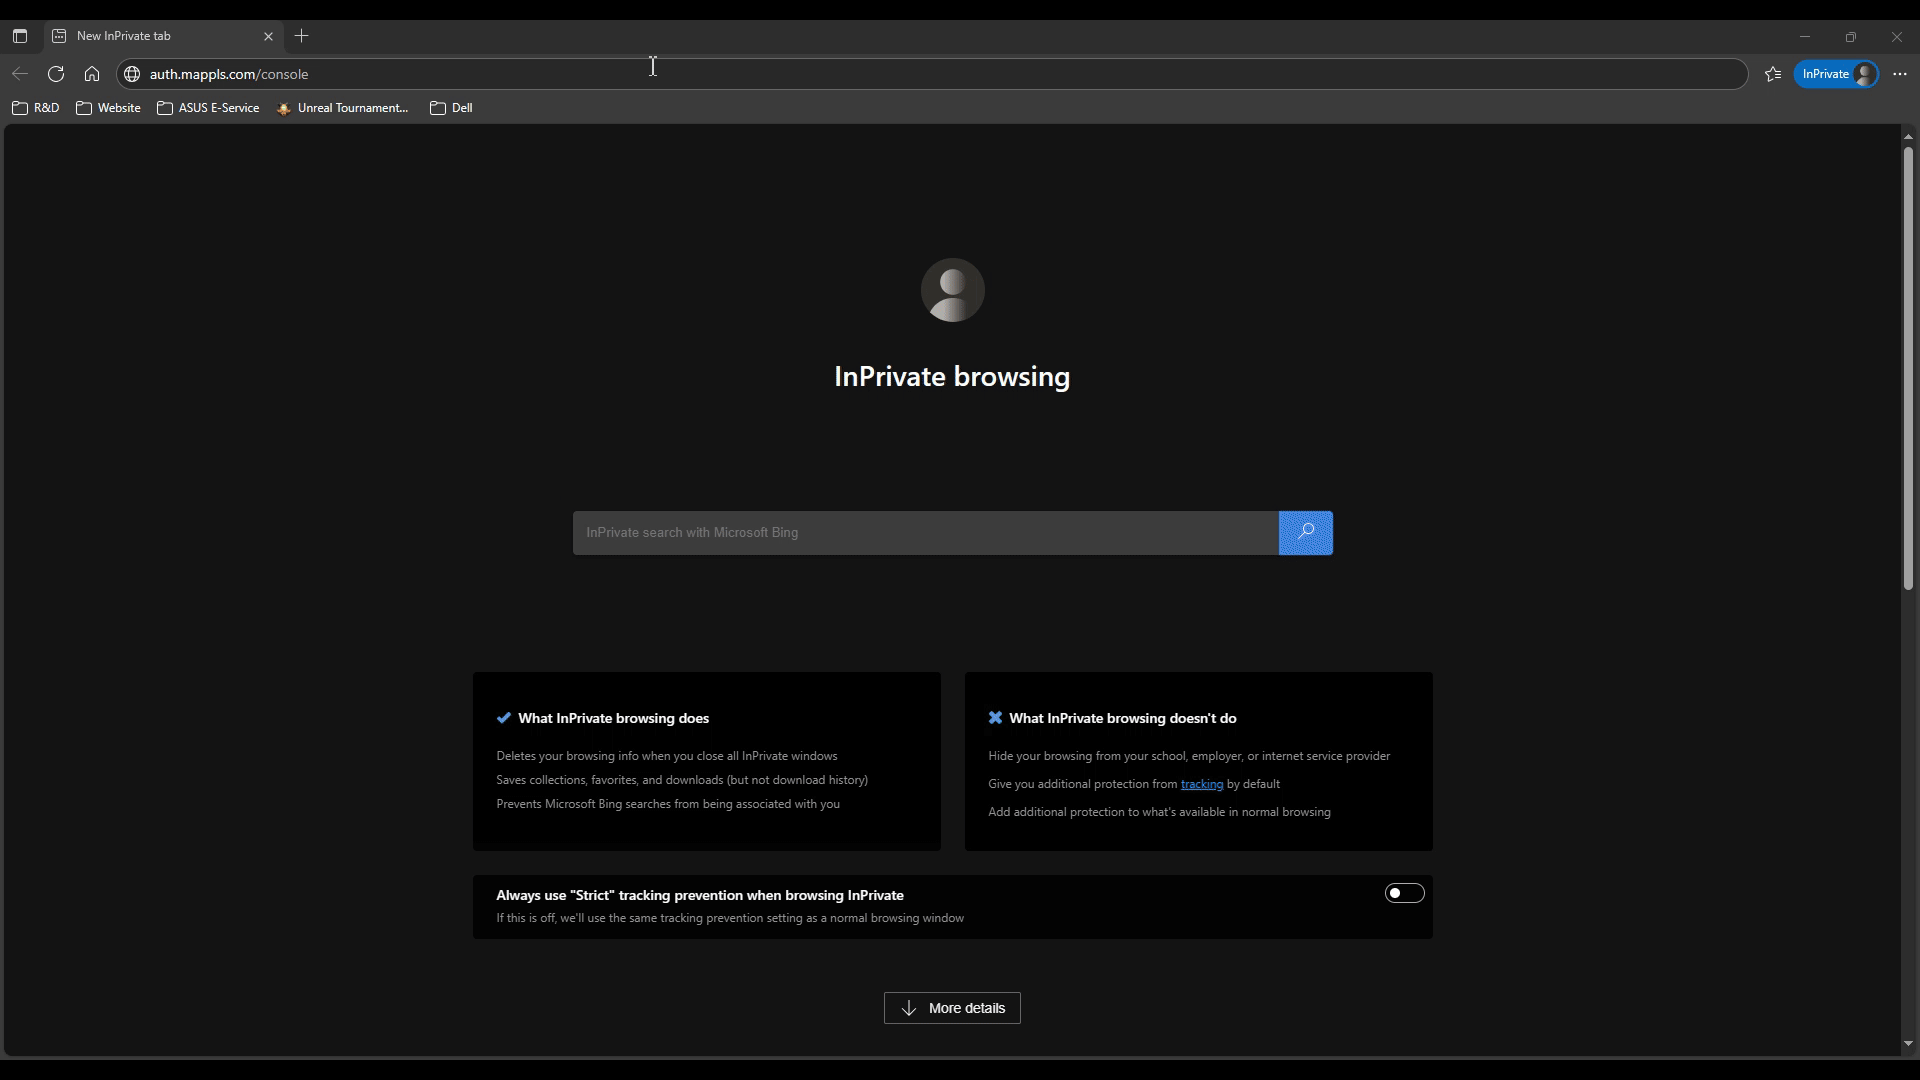This screenshot has width=1920, height=1080.
Task: Click 'Always use Strict tracking prevention' title
Action: [x=700, y=895]
